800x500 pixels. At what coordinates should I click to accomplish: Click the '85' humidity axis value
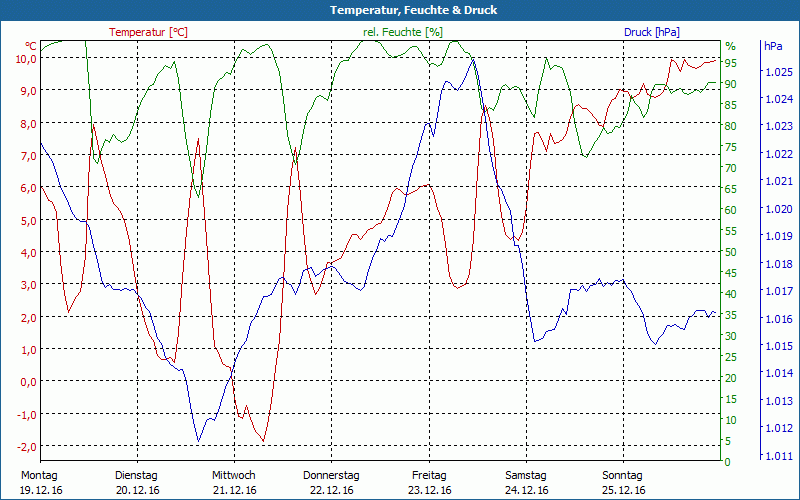[731, 105]
